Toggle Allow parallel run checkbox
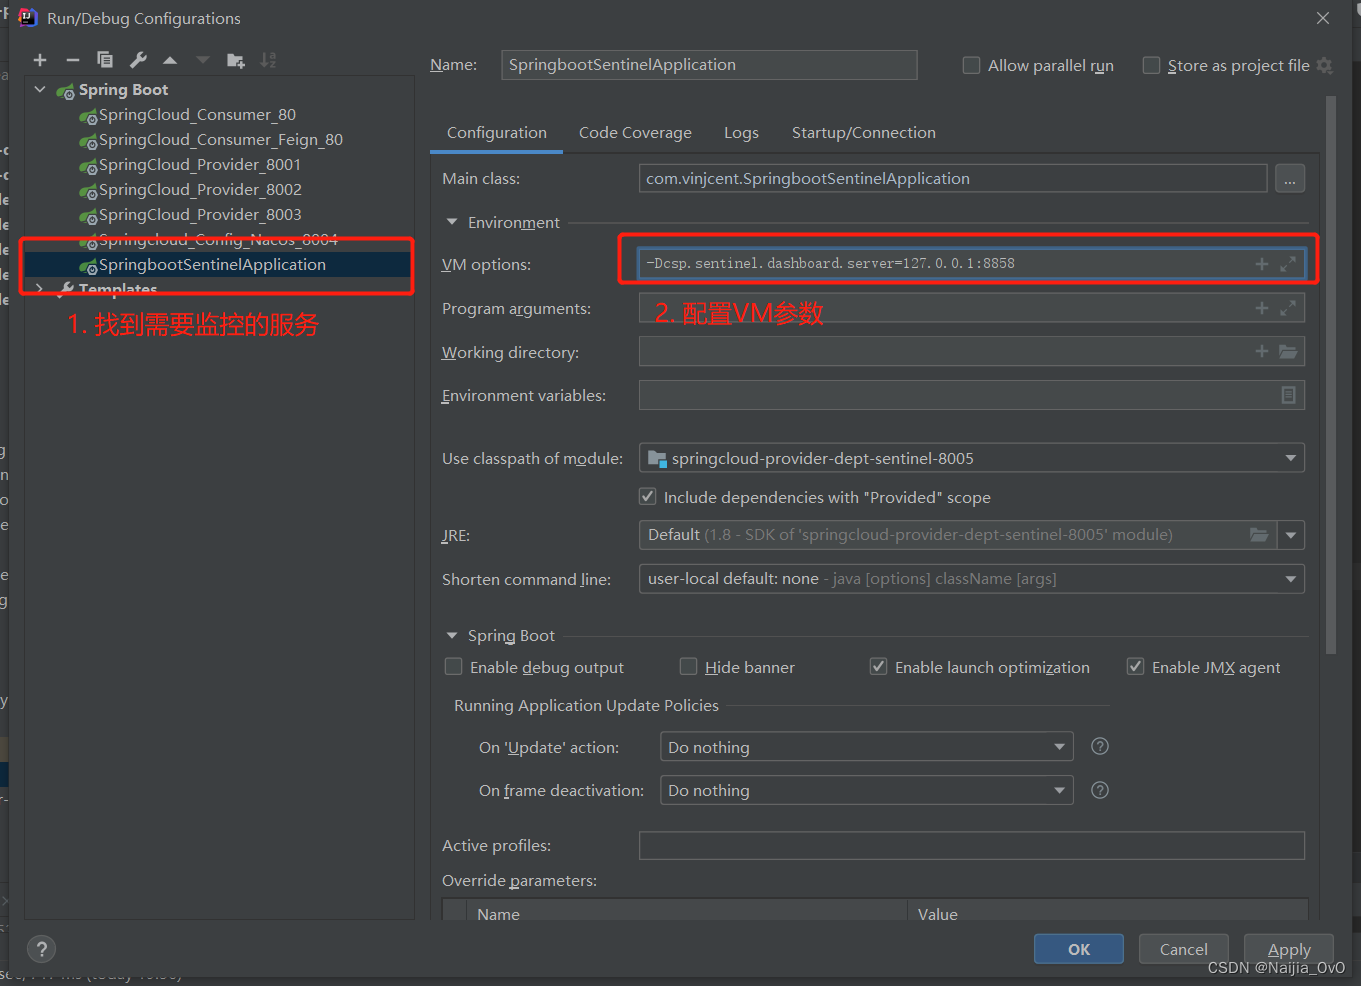Image resolution: width=1361 pixels, height=986 pixels. pyautogui.click(x=971, y=65)
